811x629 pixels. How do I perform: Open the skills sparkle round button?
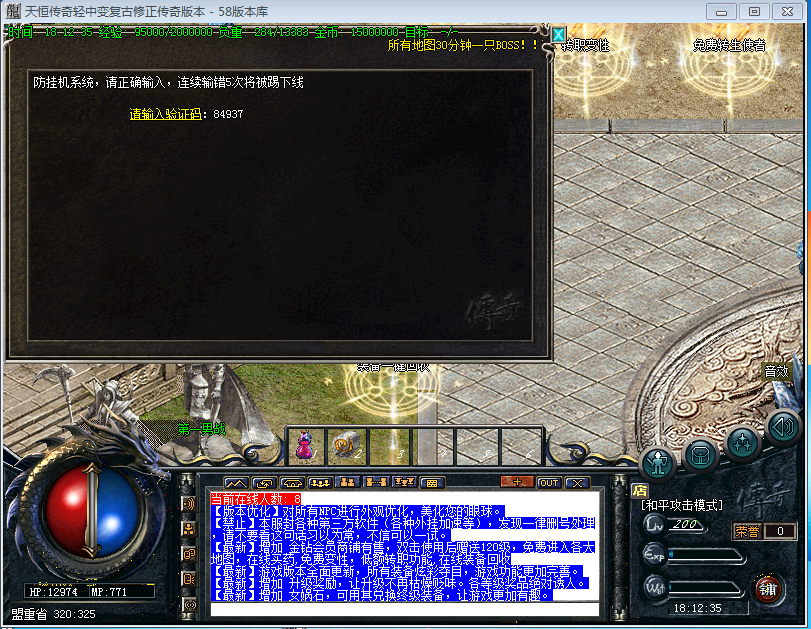tap(743, 443)
